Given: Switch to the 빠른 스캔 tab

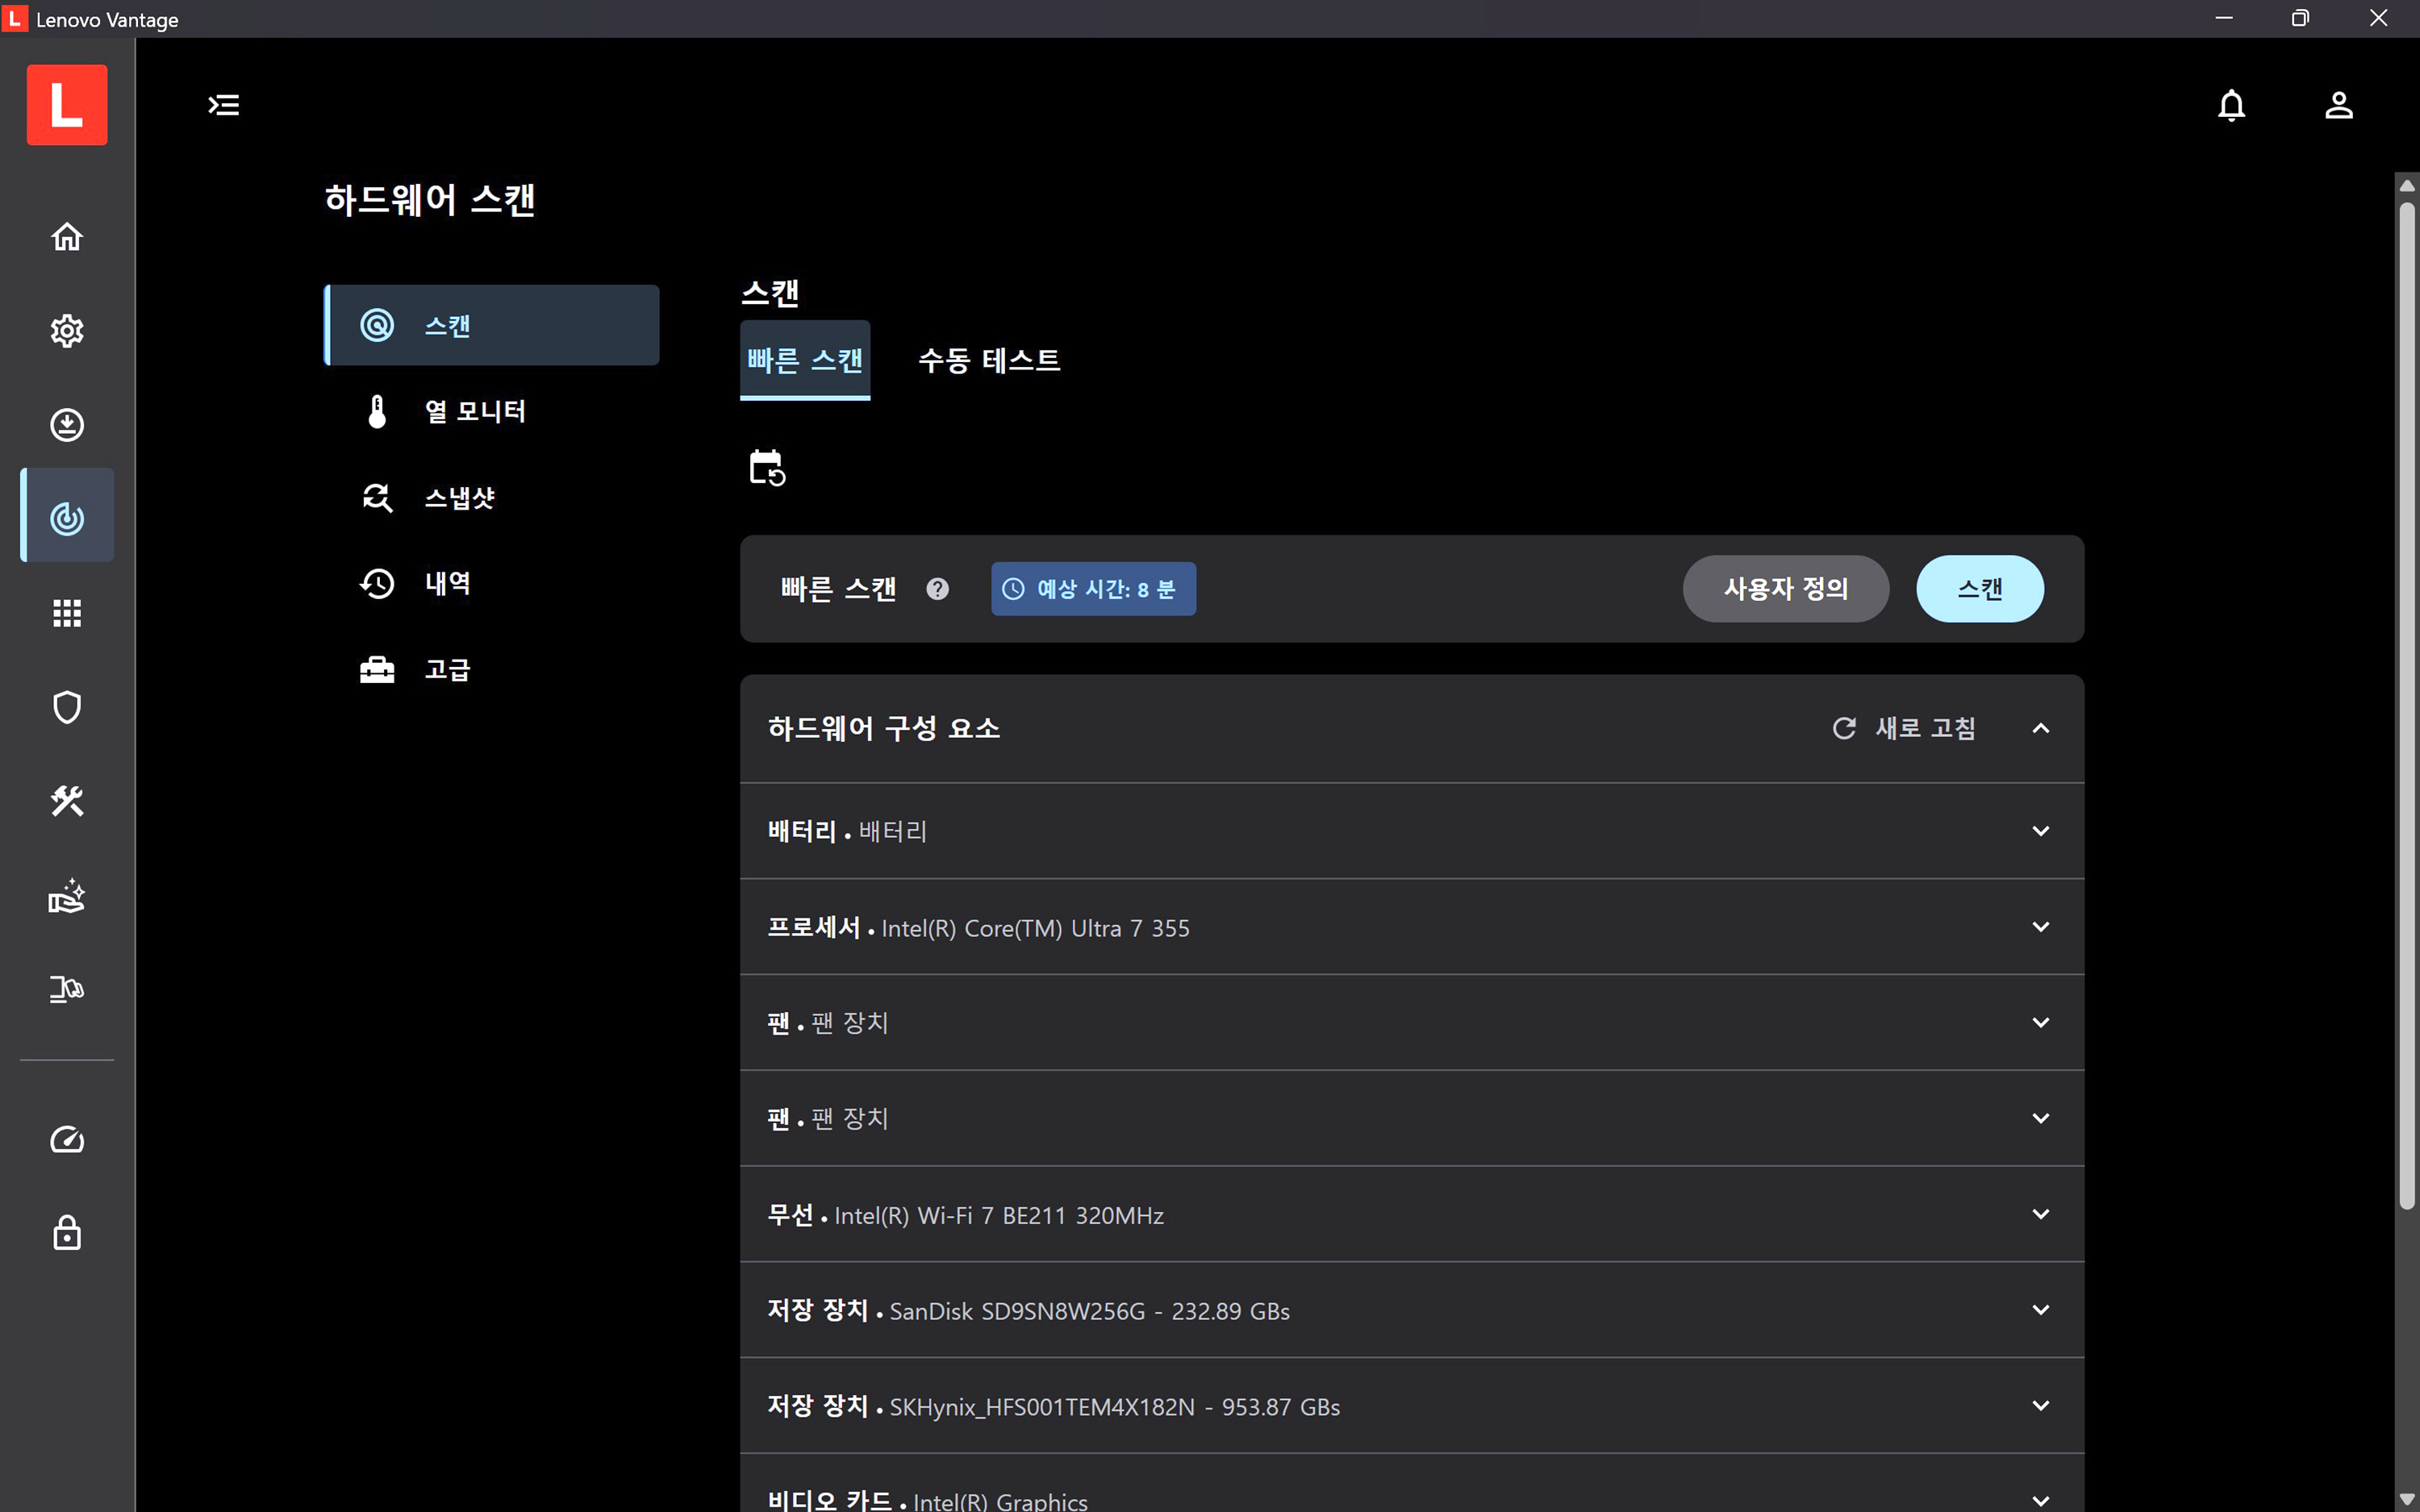Looking at the screenshot, I should coord(805,360).
